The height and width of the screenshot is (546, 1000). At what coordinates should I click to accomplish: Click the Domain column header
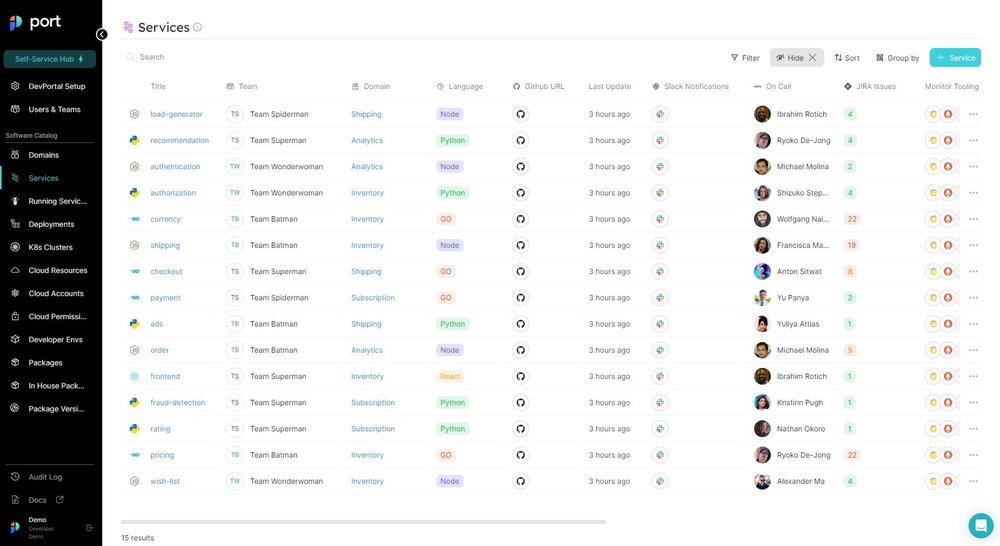click(x=371, y=86)
